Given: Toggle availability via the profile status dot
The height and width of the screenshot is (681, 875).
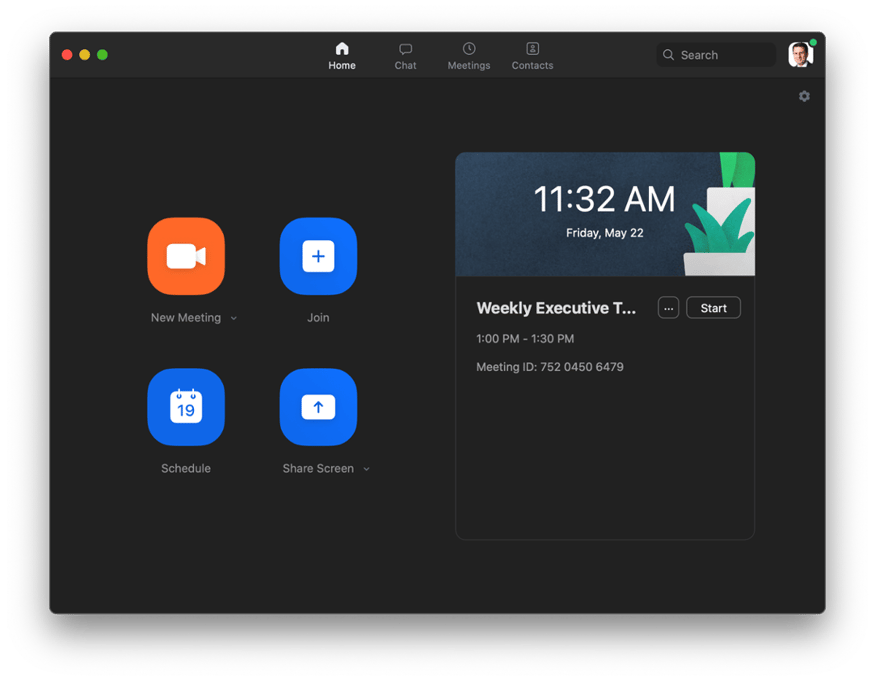Looking at the screenshot, I should click(x=812, y=42).
